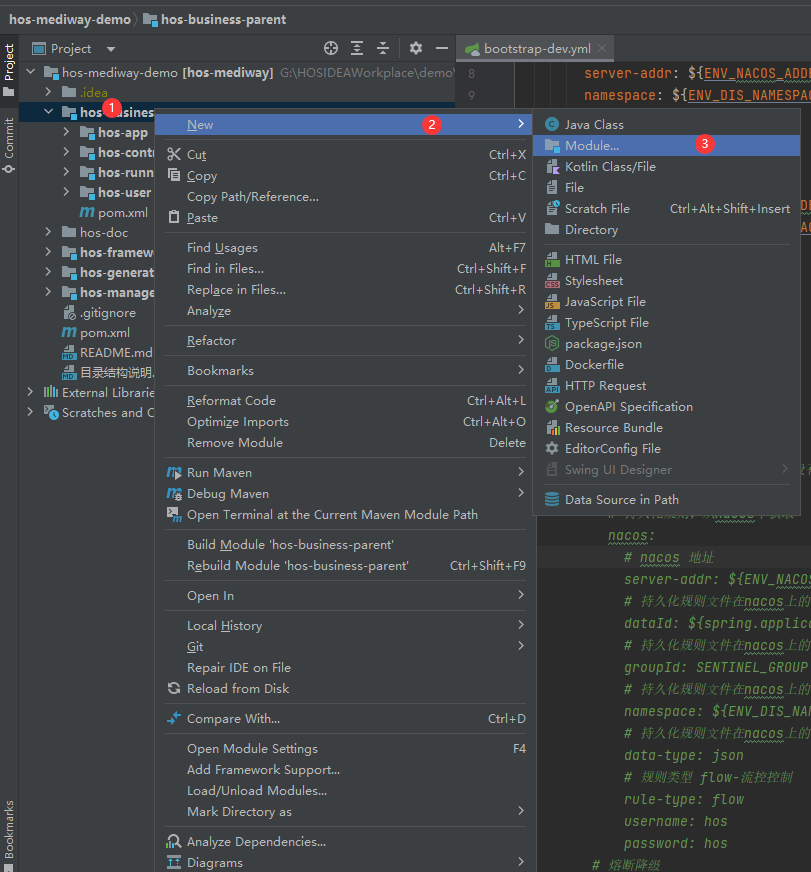The image size is (811, 872).
Task: Expand External Libraries tree node
Action: [30, 392]
